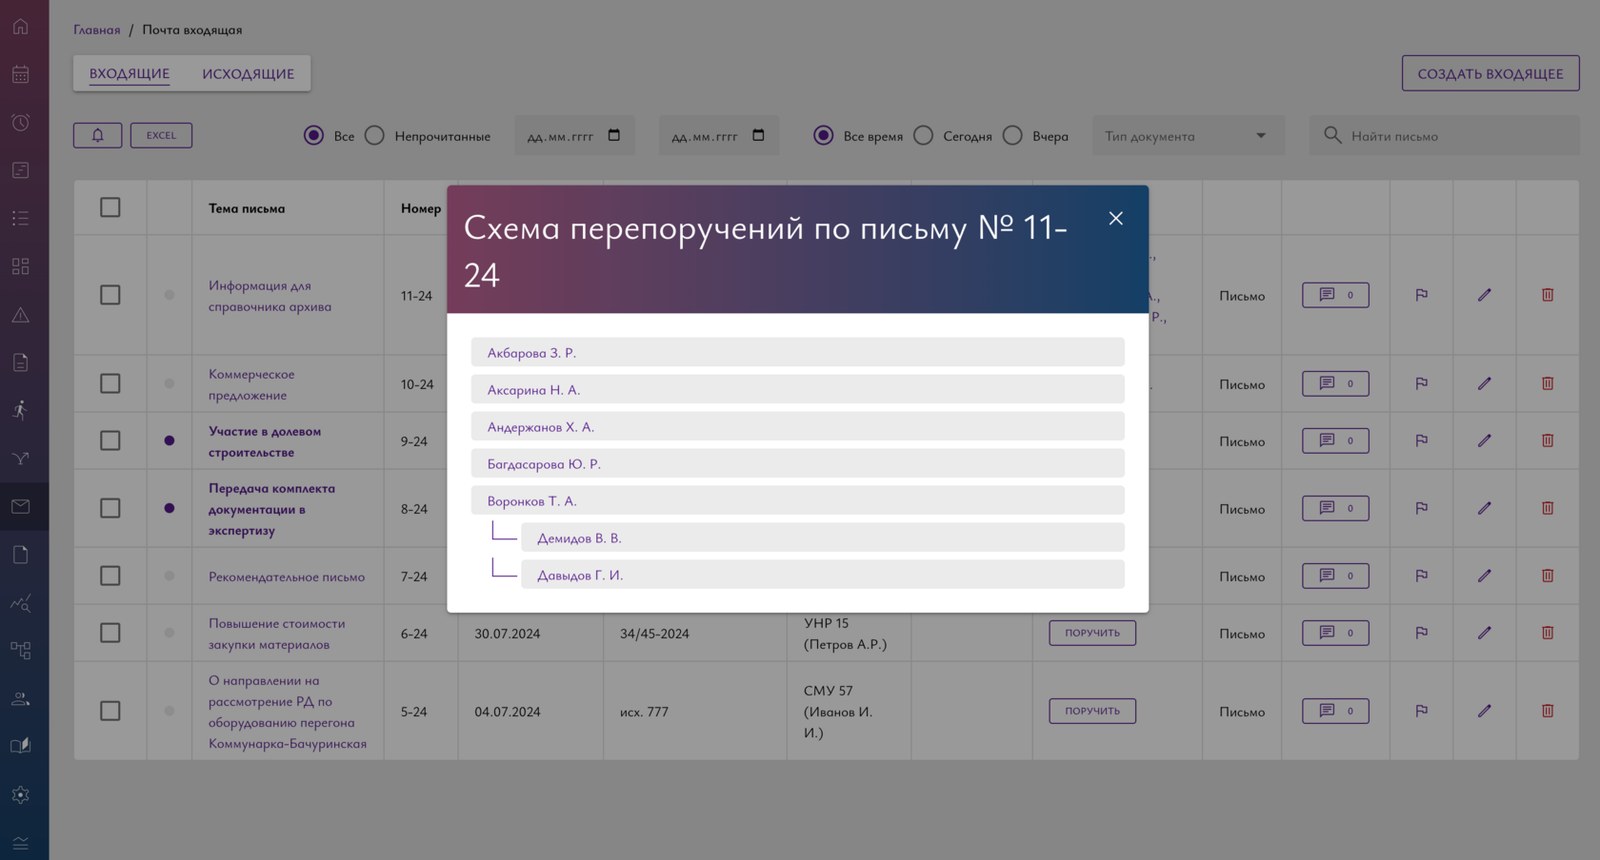Open the home icon in sidebar
The image size is (1600, 860).
pos(20,26)
